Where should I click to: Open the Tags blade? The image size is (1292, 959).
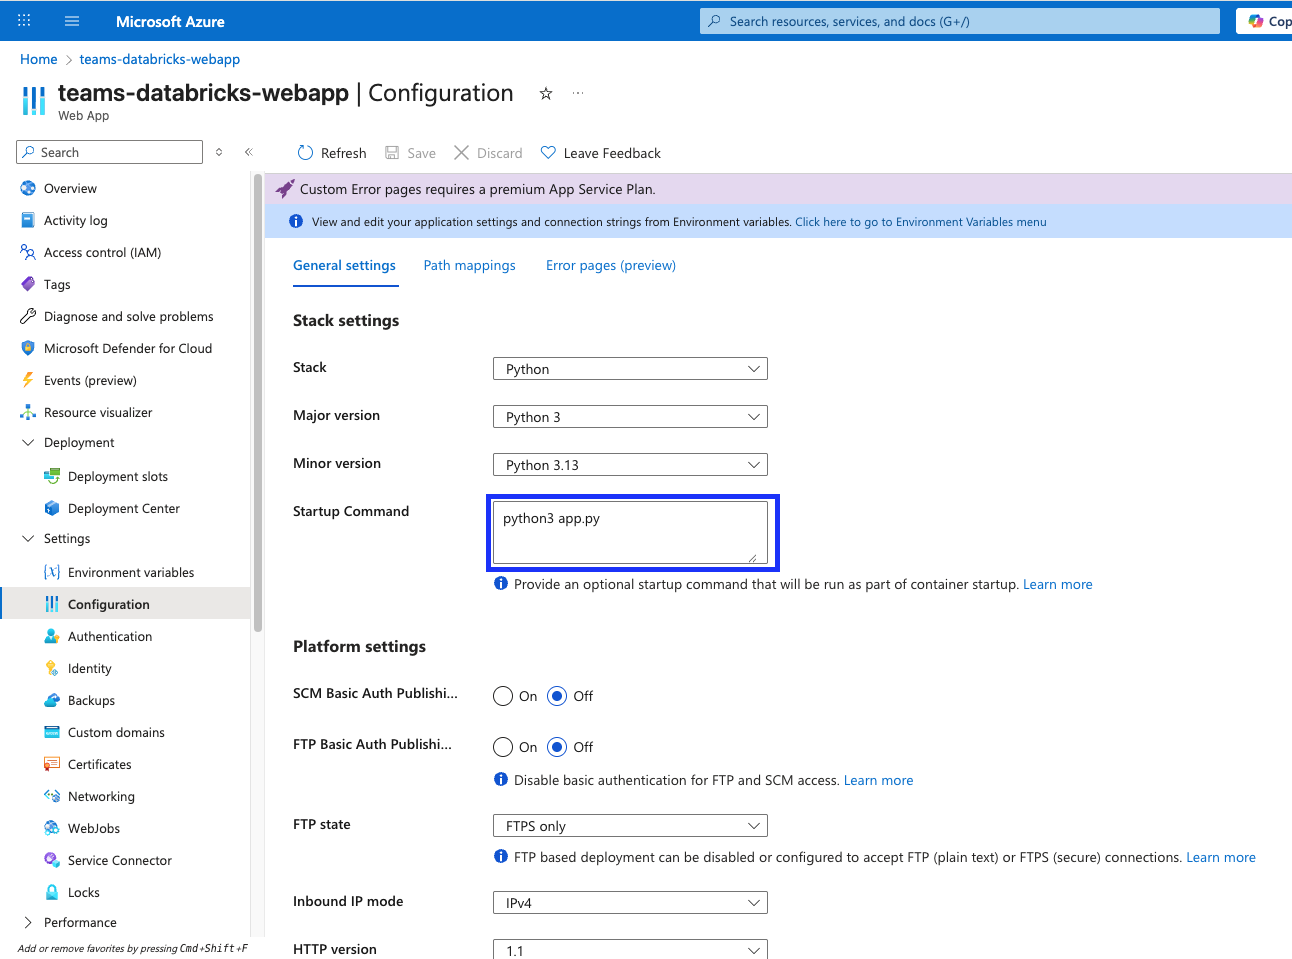pyautogui.click(x=58, y=284)
